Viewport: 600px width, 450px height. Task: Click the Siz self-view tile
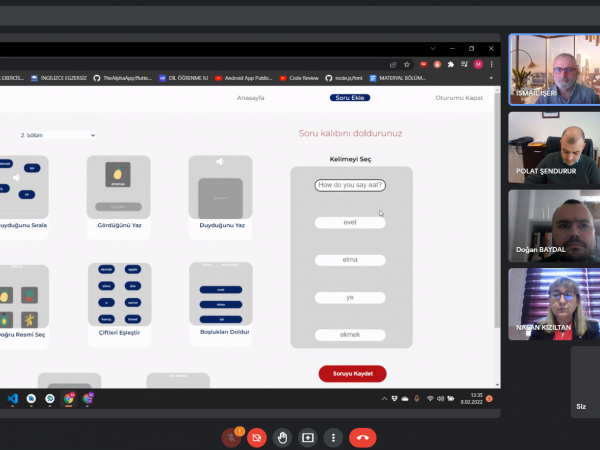(x=585, y=382)
